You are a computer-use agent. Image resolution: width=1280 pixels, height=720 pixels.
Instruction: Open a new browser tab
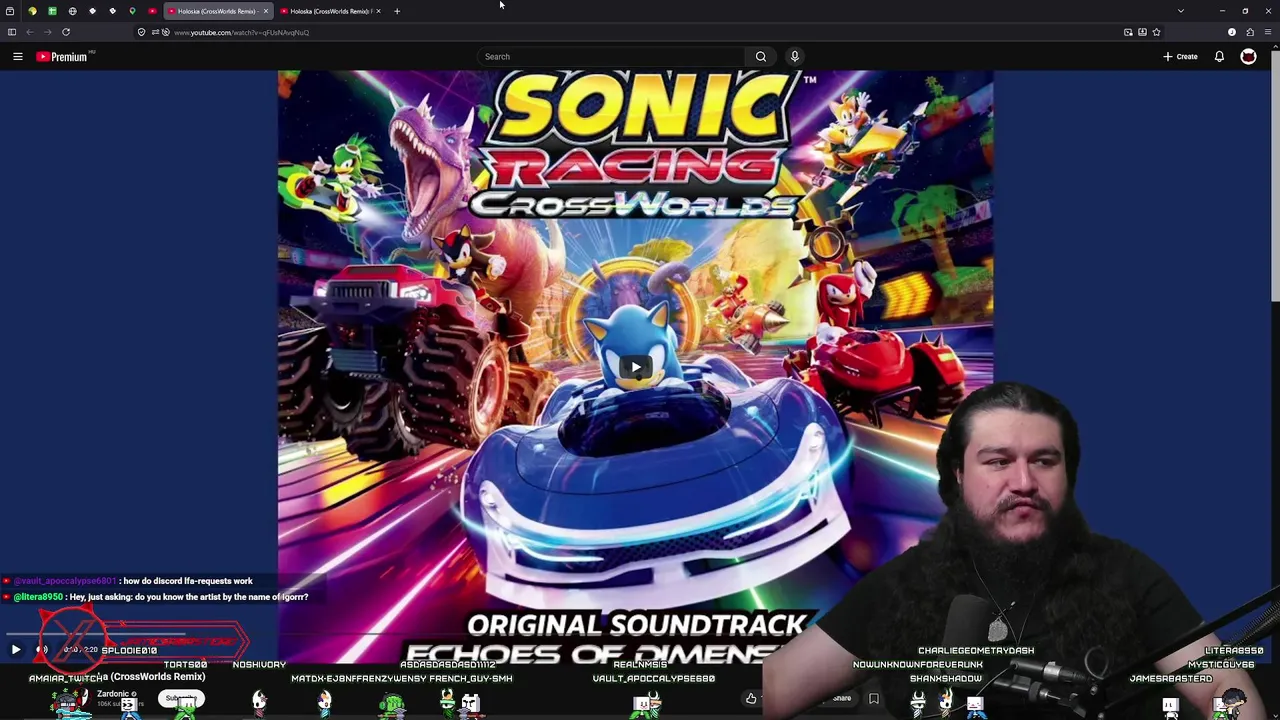(x=397, y=11)
